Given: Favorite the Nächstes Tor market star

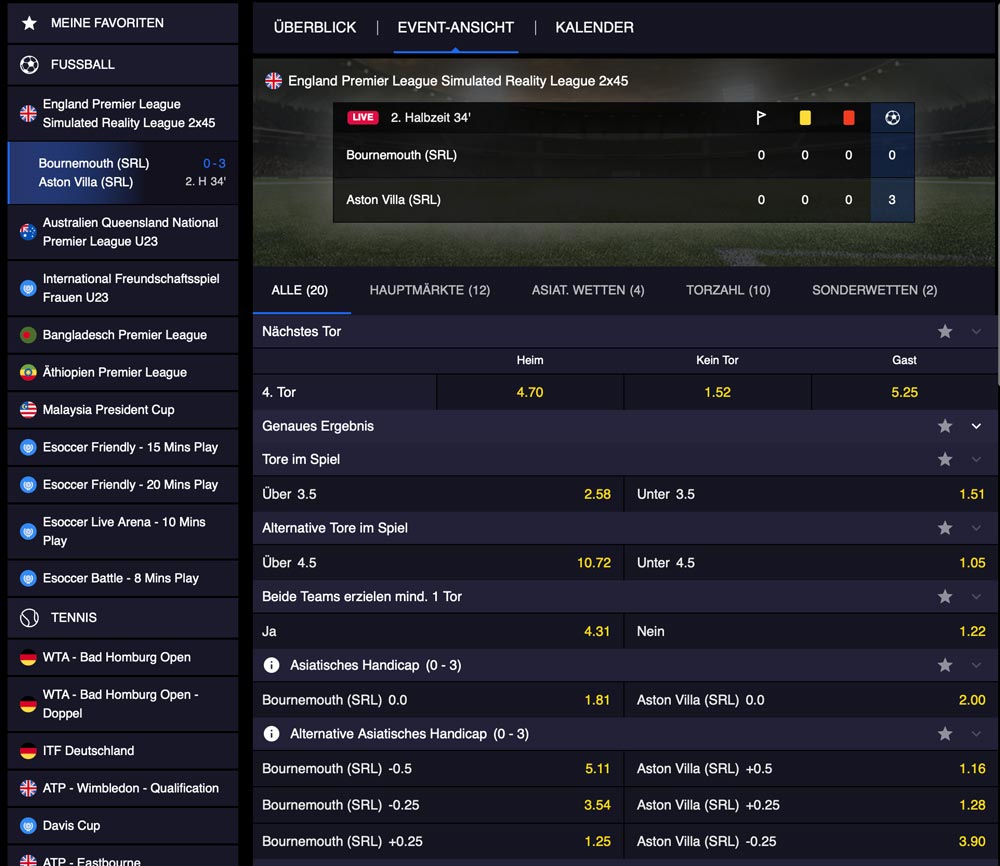Looking at the screenshot, I should [x=945, y=331].
